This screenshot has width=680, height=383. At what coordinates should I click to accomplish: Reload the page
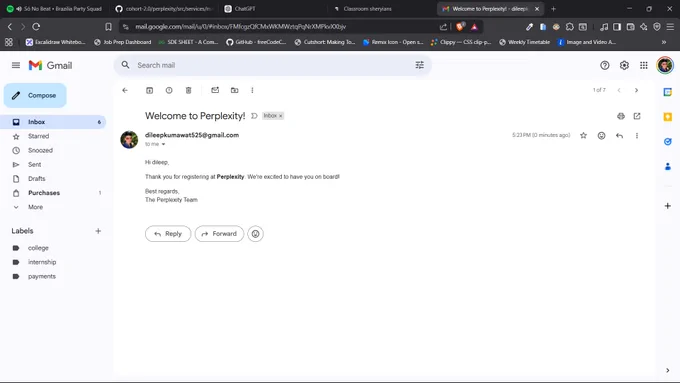click(36, 26)
